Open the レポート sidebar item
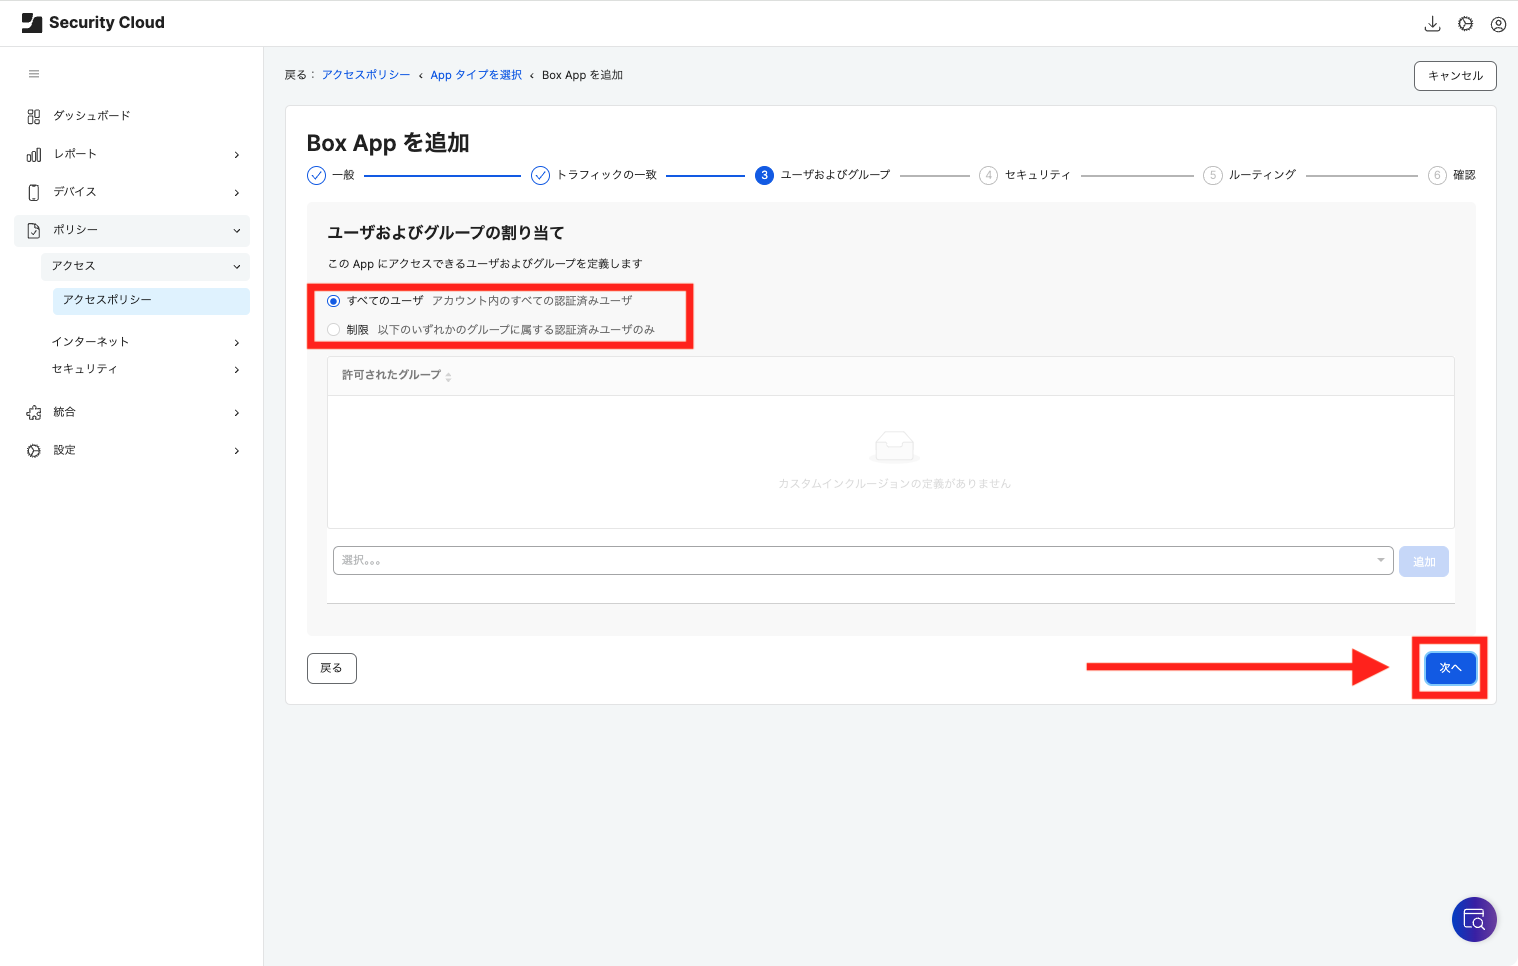 [x=132, y=154]
